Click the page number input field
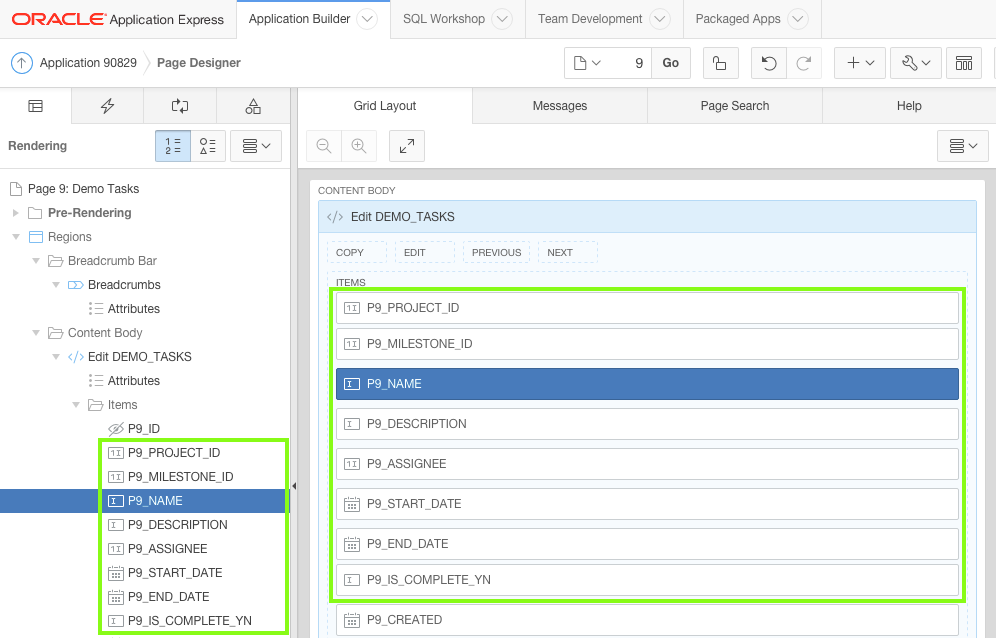Screen dimensions: 996x638 pyautogui.click(x=630, y=63)
